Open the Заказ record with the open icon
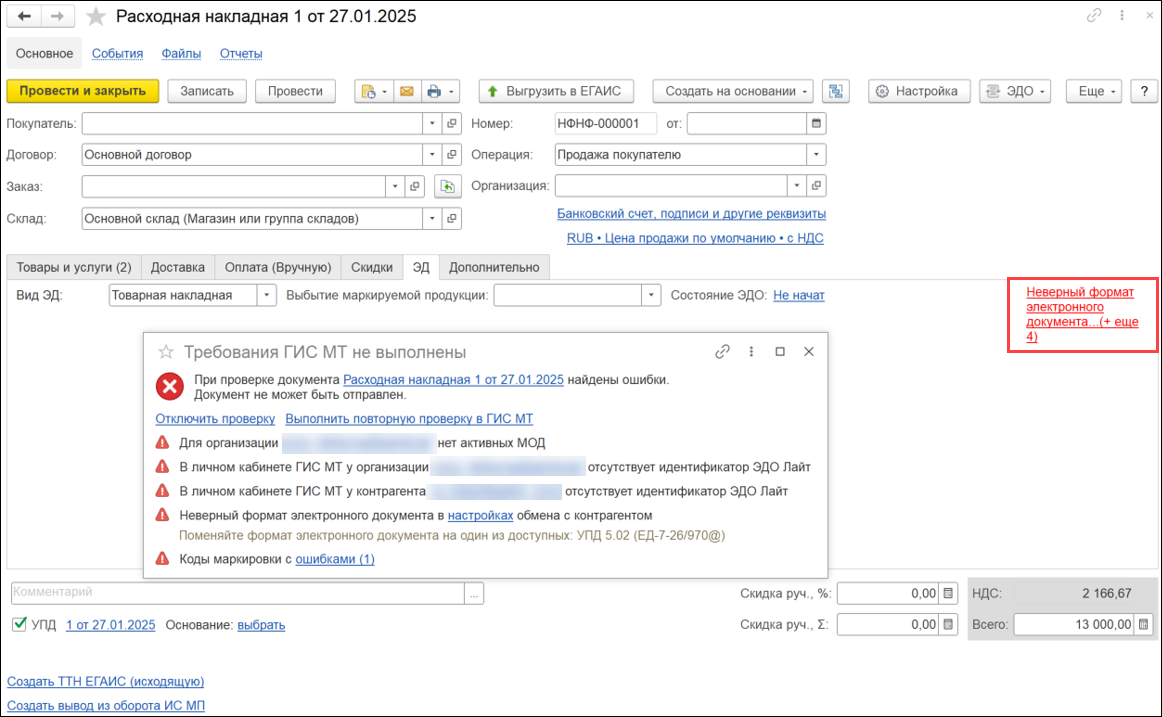Screen dimensions: 1162x717 tap(414, 187)
